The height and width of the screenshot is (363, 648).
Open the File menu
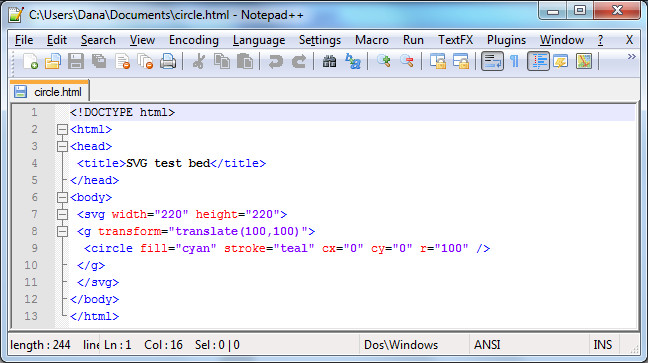[24, 40]
